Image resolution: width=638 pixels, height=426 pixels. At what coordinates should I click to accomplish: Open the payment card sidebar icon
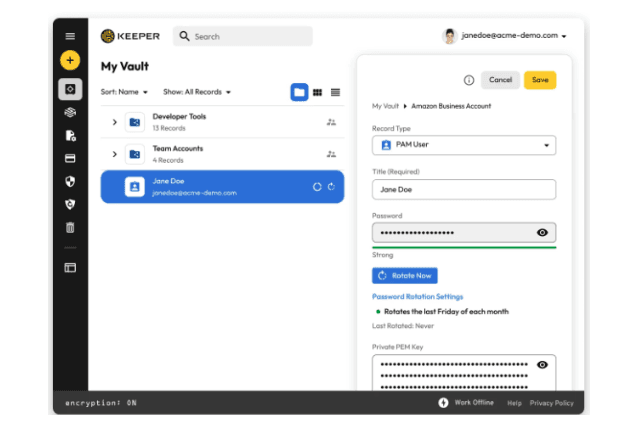(x=70, y=158)
